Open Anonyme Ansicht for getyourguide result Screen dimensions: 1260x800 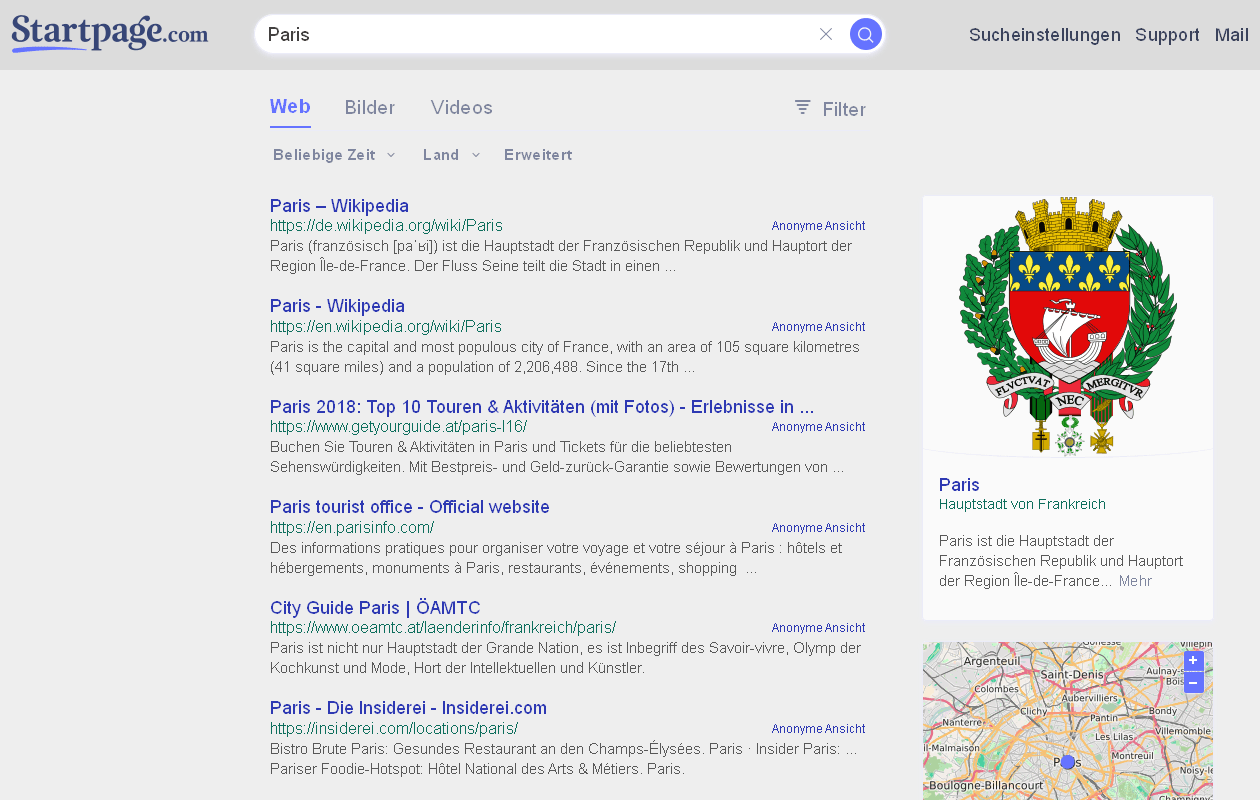pyautogui.click(x=818, y=427)
